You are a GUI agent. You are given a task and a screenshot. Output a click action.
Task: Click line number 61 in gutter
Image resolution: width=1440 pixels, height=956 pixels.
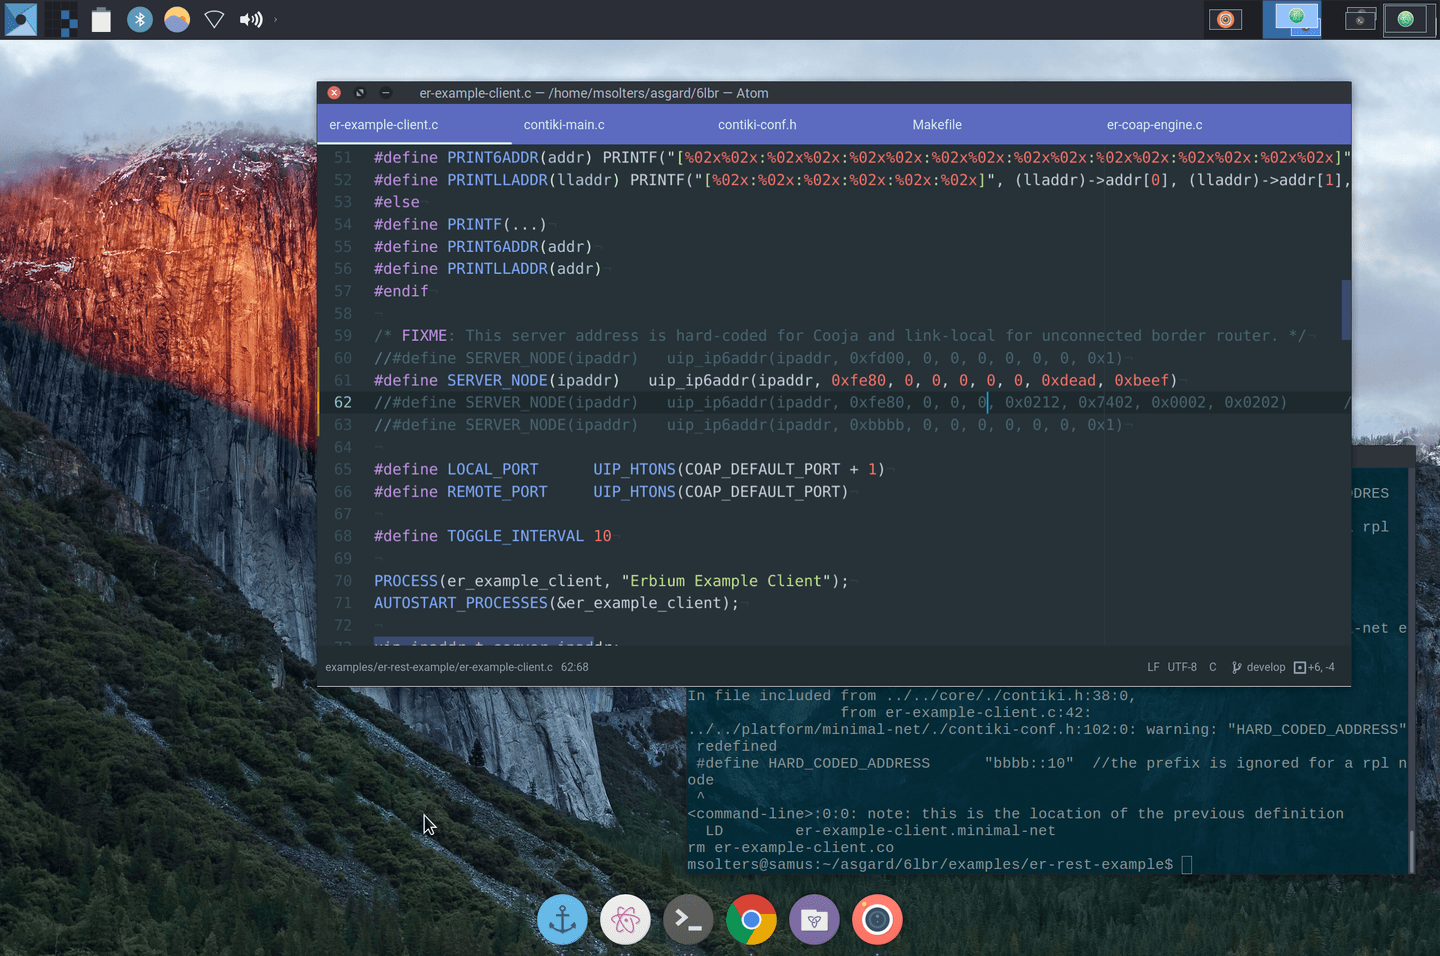click(x=343, y=380)
